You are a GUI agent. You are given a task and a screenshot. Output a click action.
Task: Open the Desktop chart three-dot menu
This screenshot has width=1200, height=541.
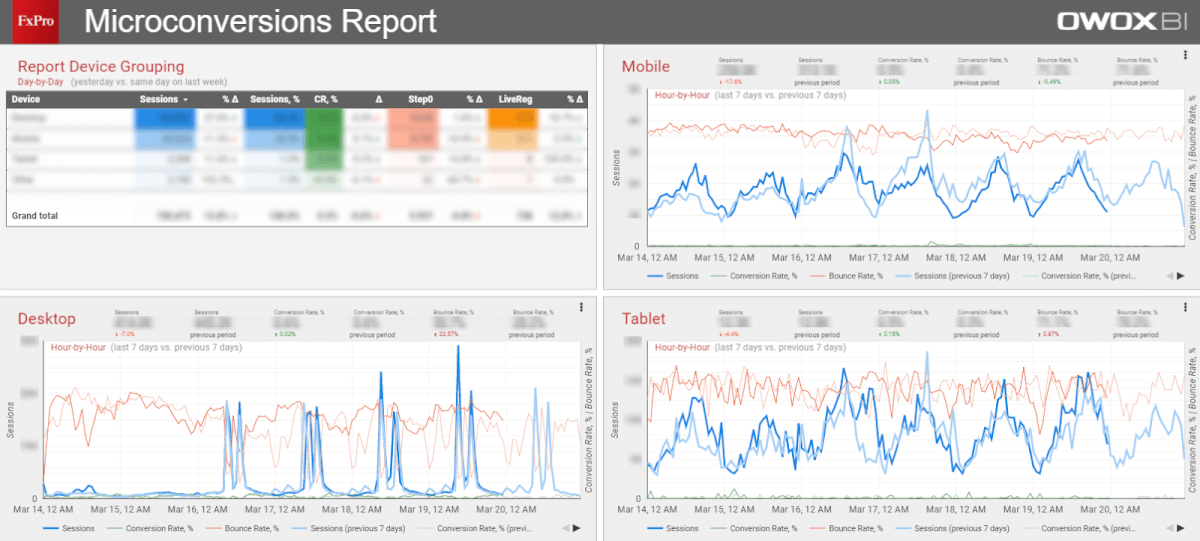click(581, 308)
